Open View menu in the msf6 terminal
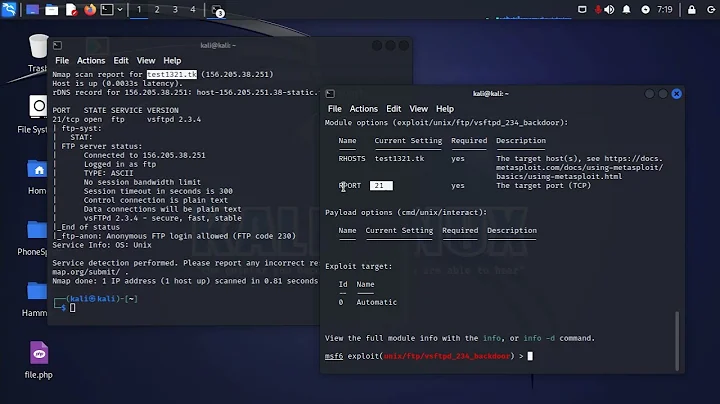Image resolution: width=720 pixels, height=404 pixels. pyautogui.click(x=418, y=109)
